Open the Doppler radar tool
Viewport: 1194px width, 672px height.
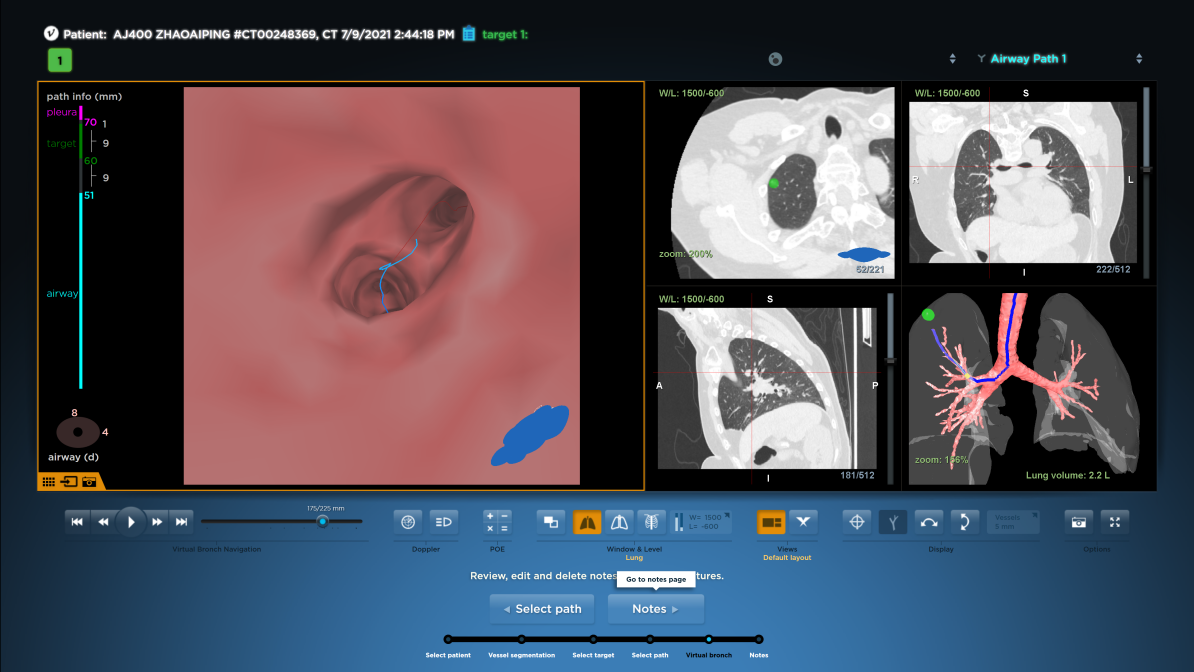coord(407,521)
